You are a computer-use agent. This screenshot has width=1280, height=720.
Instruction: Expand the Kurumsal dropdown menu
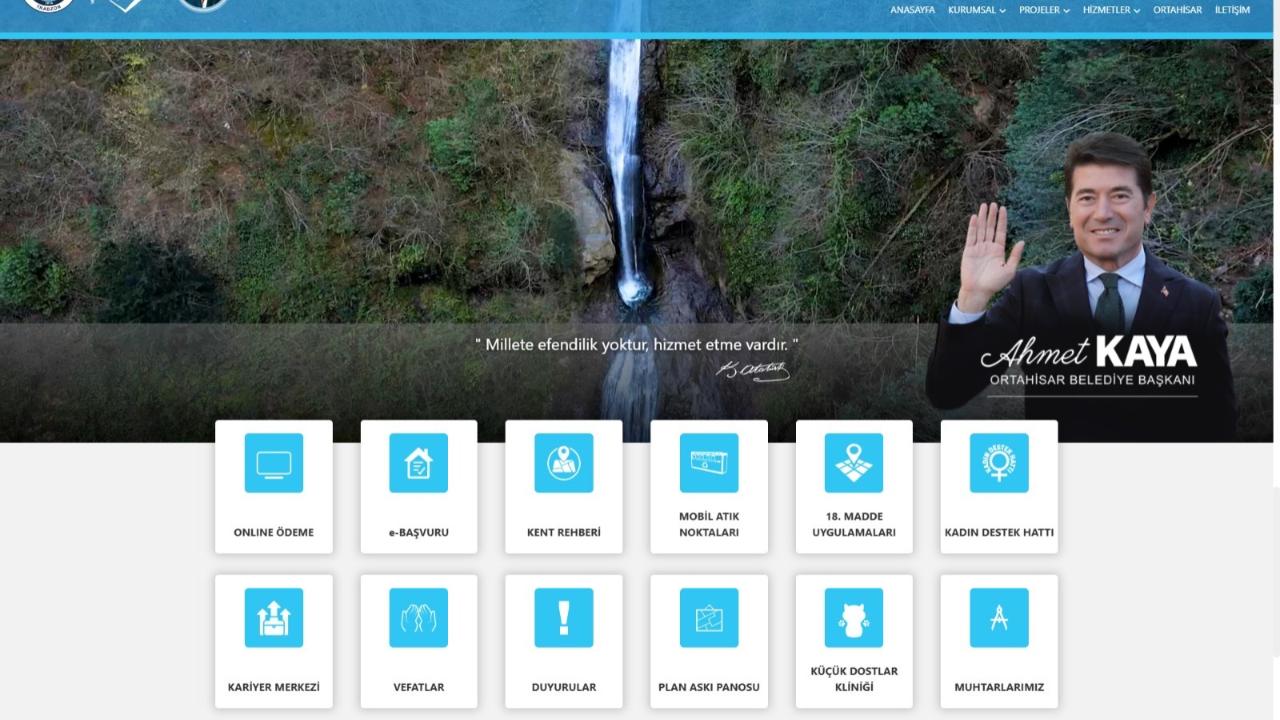tap(977, 10)
